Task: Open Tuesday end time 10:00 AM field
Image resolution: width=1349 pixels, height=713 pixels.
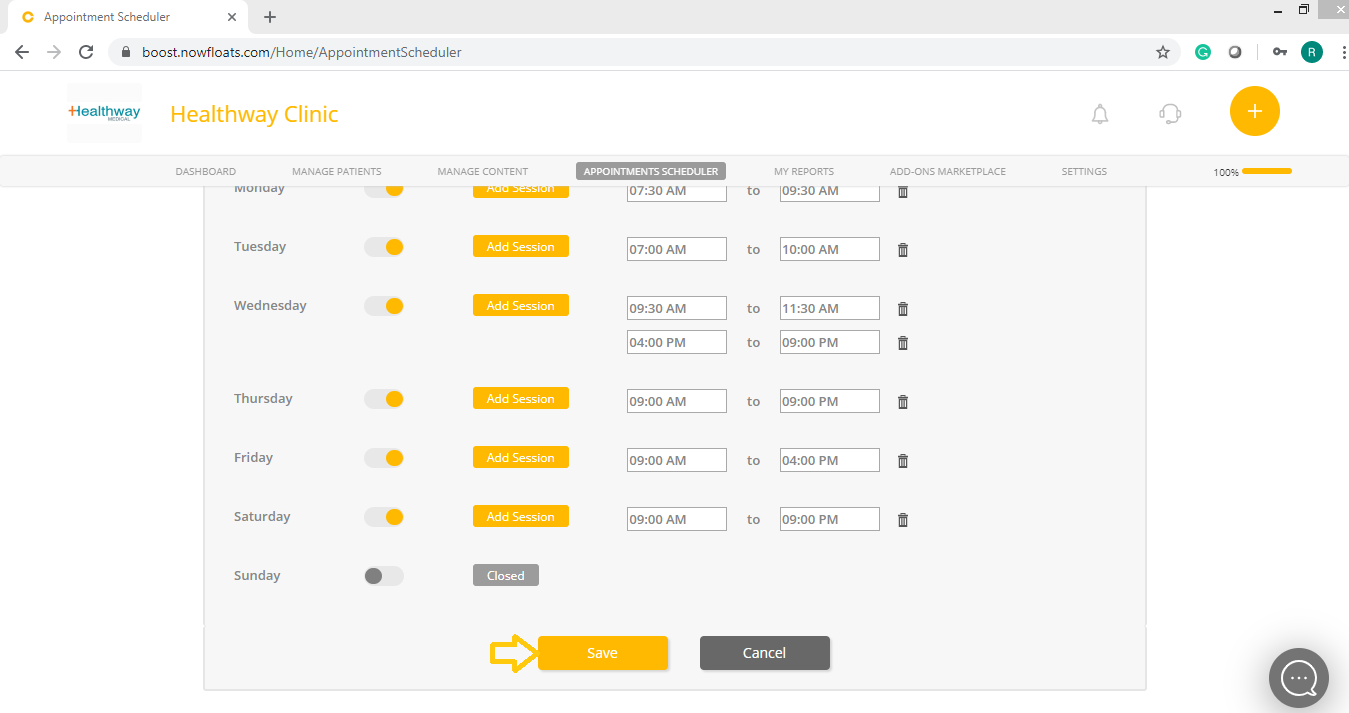Action: [x=830, y=249]
